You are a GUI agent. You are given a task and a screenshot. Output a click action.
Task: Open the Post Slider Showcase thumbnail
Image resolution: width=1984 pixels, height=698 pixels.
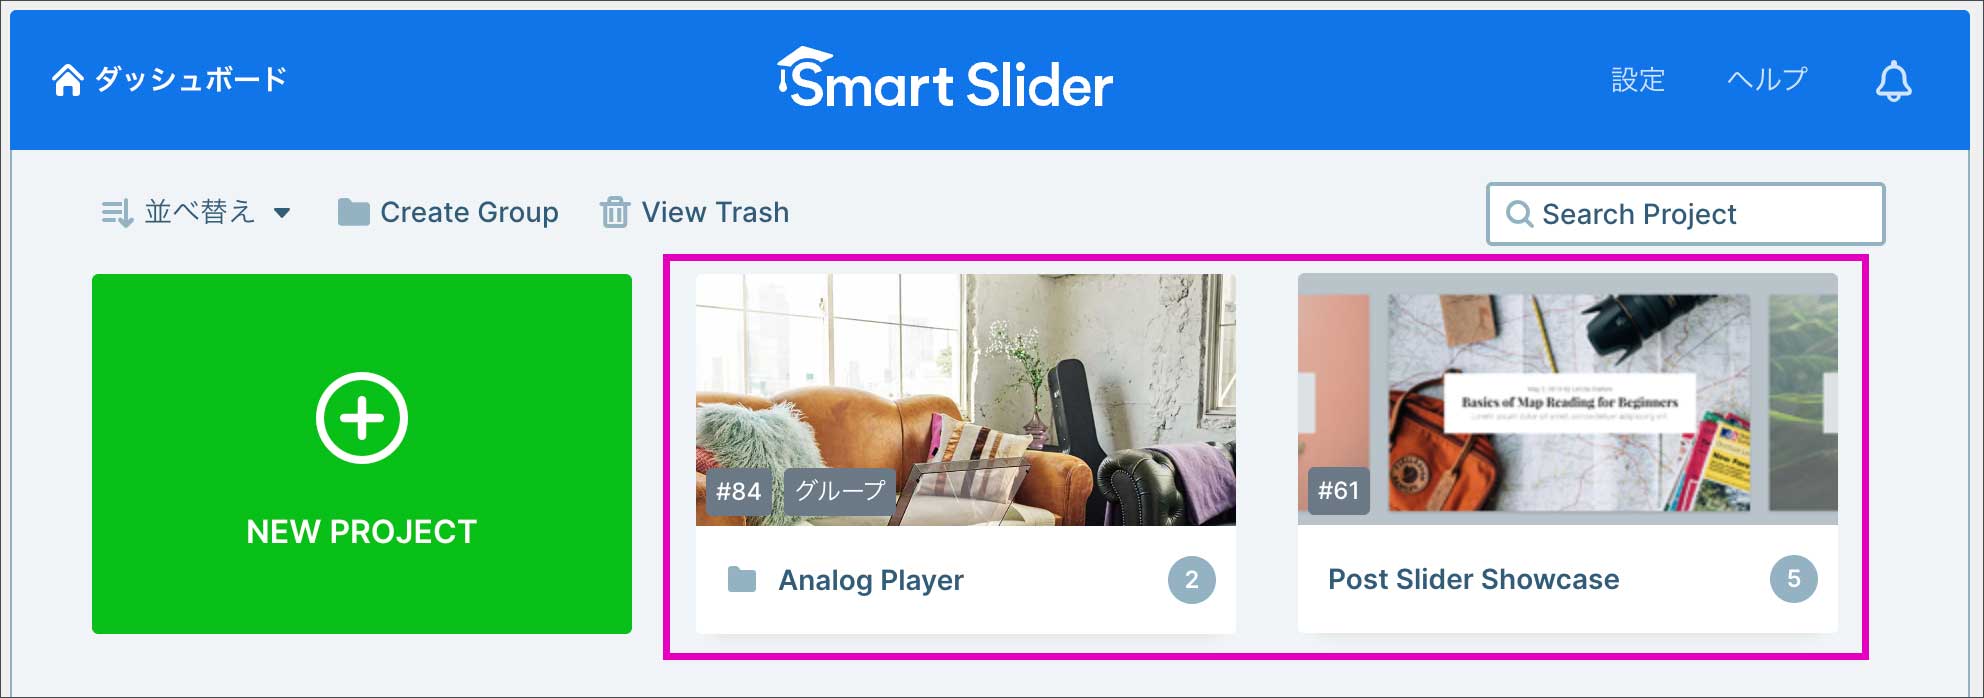[1568, 399]
